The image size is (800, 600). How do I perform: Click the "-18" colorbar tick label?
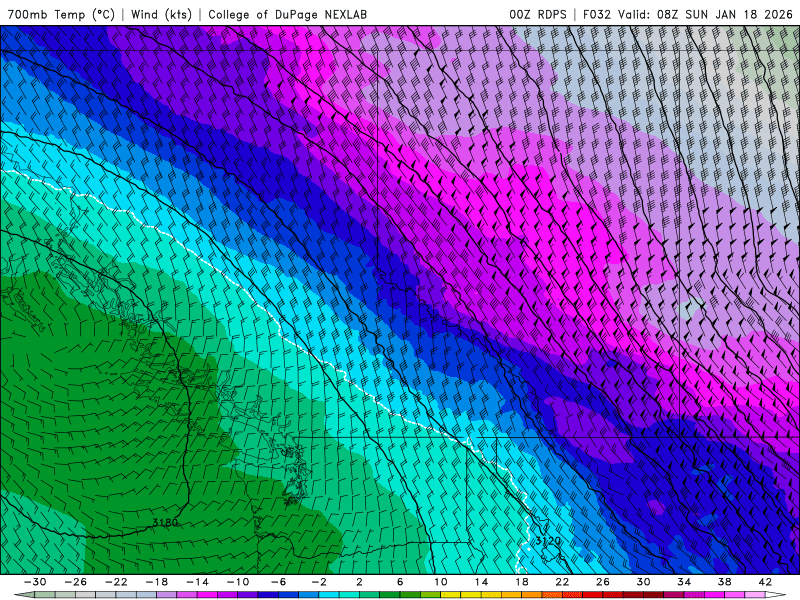(x=157, y=582)
